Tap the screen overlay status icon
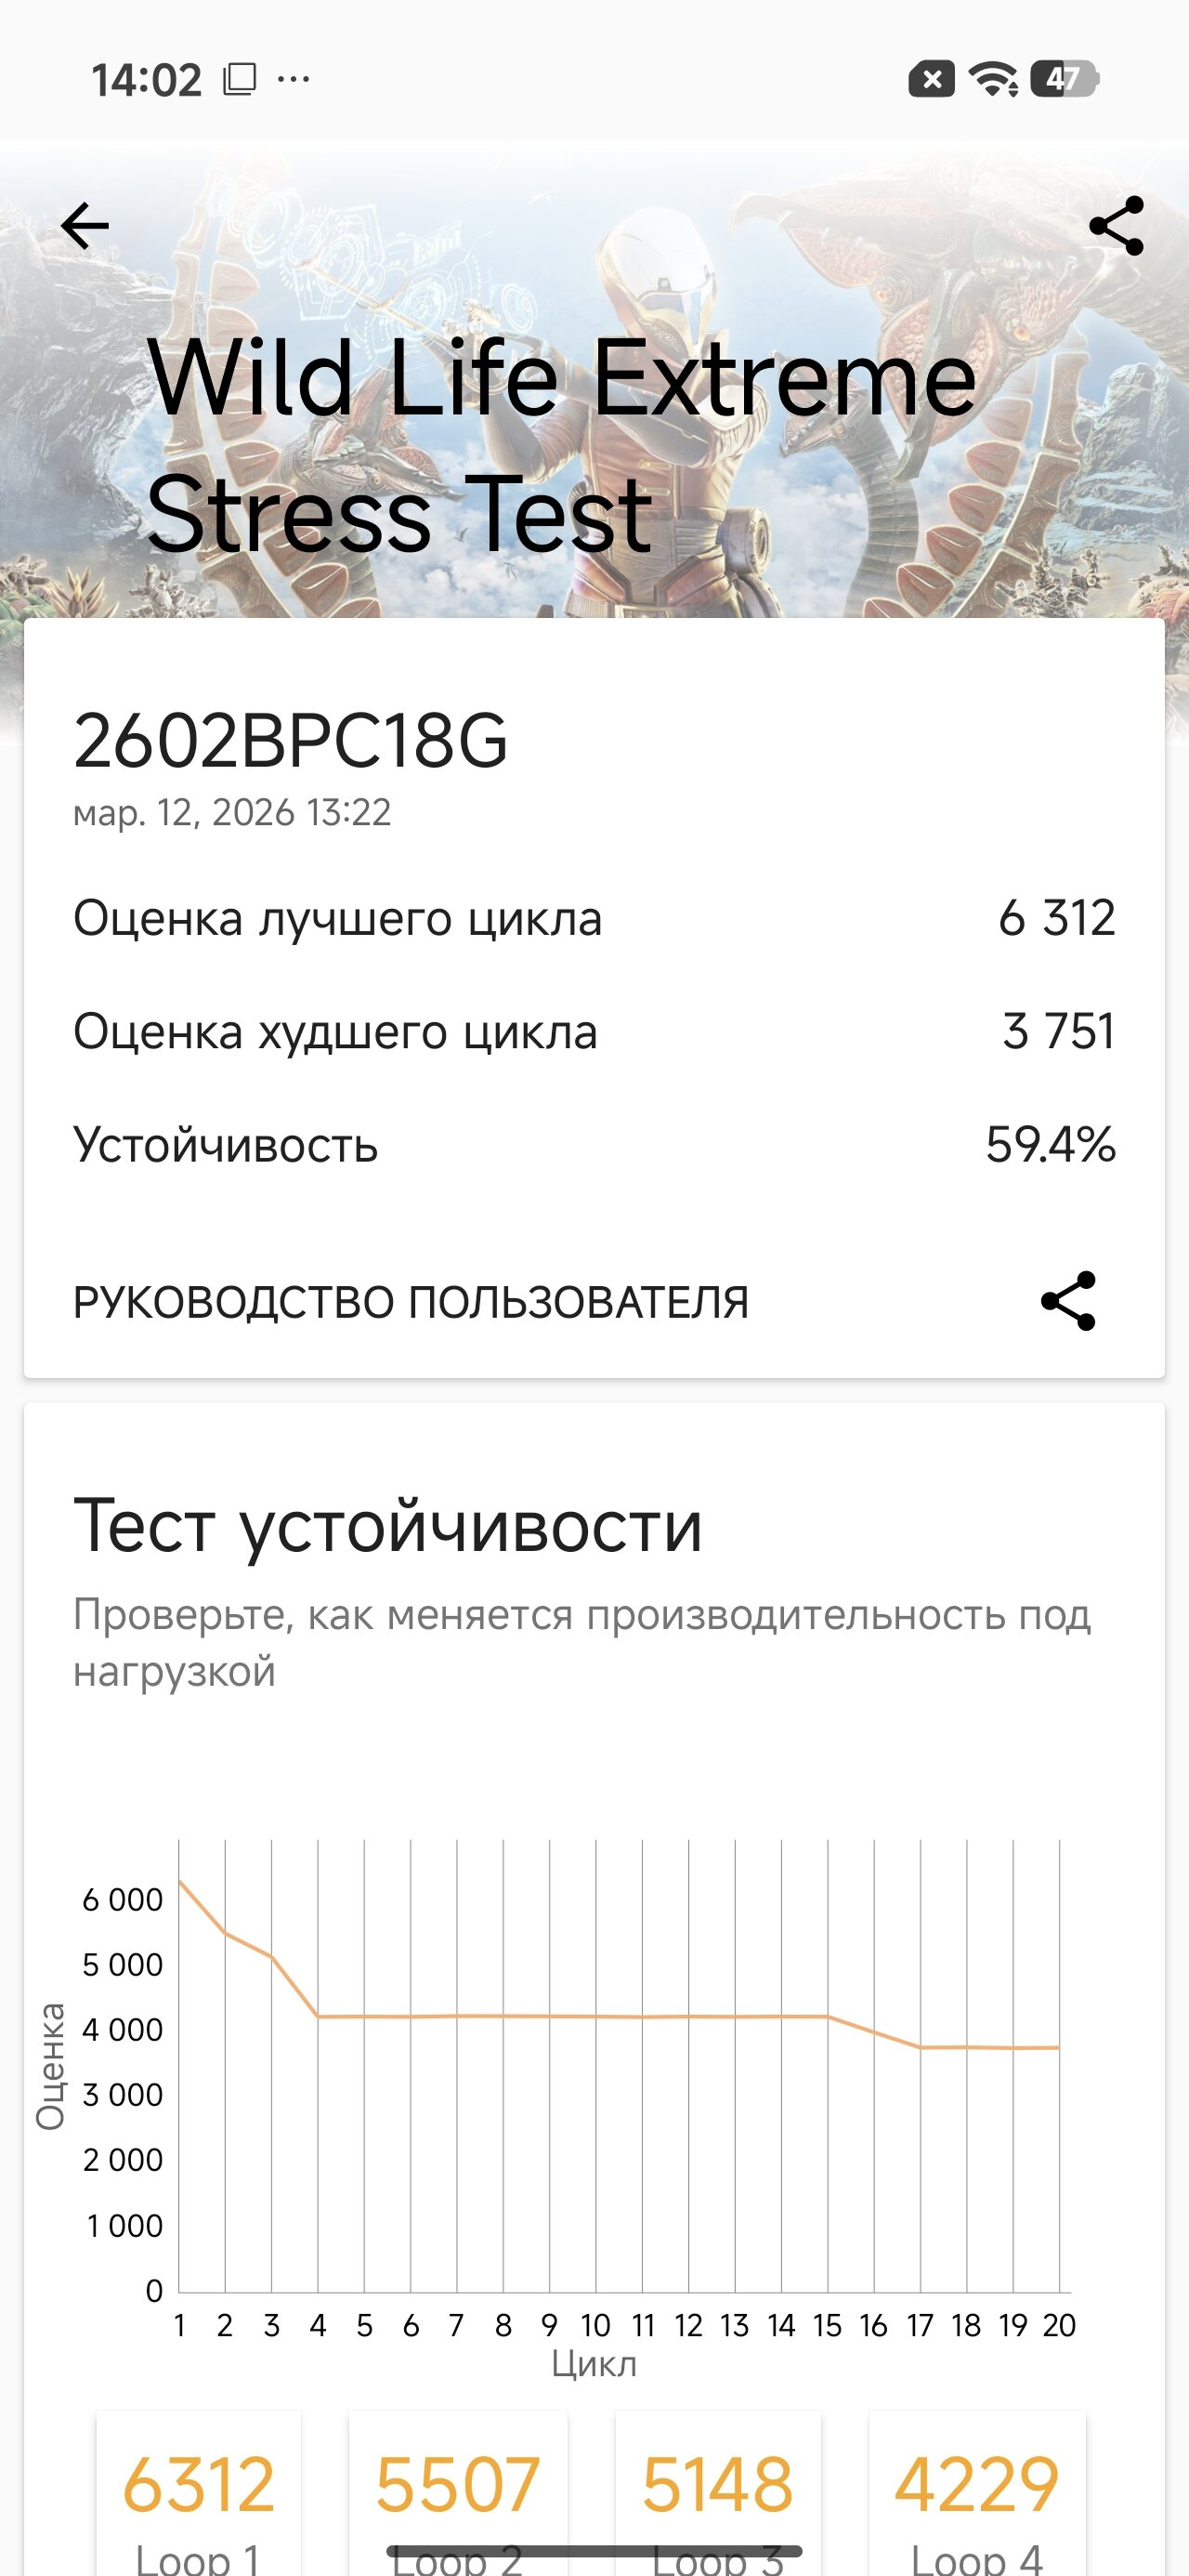Viewport: 1189px width, 2576px height. point(239,79)
